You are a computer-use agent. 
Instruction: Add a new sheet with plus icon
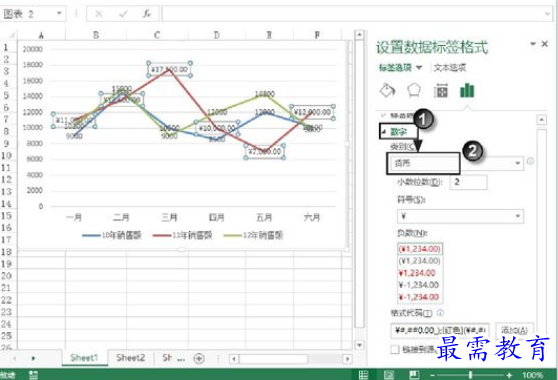[x=199, y=358]
